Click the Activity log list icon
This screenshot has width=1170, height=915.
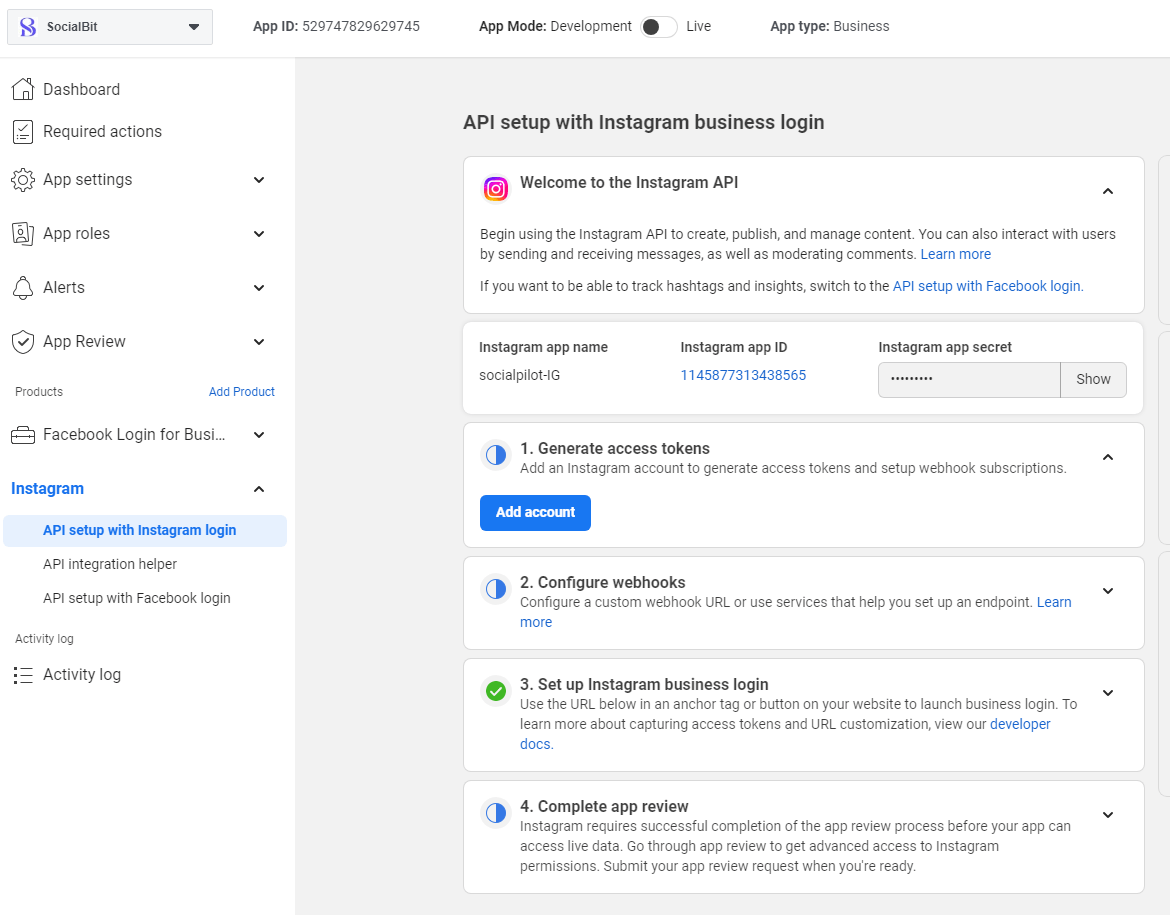pos(23,675)
